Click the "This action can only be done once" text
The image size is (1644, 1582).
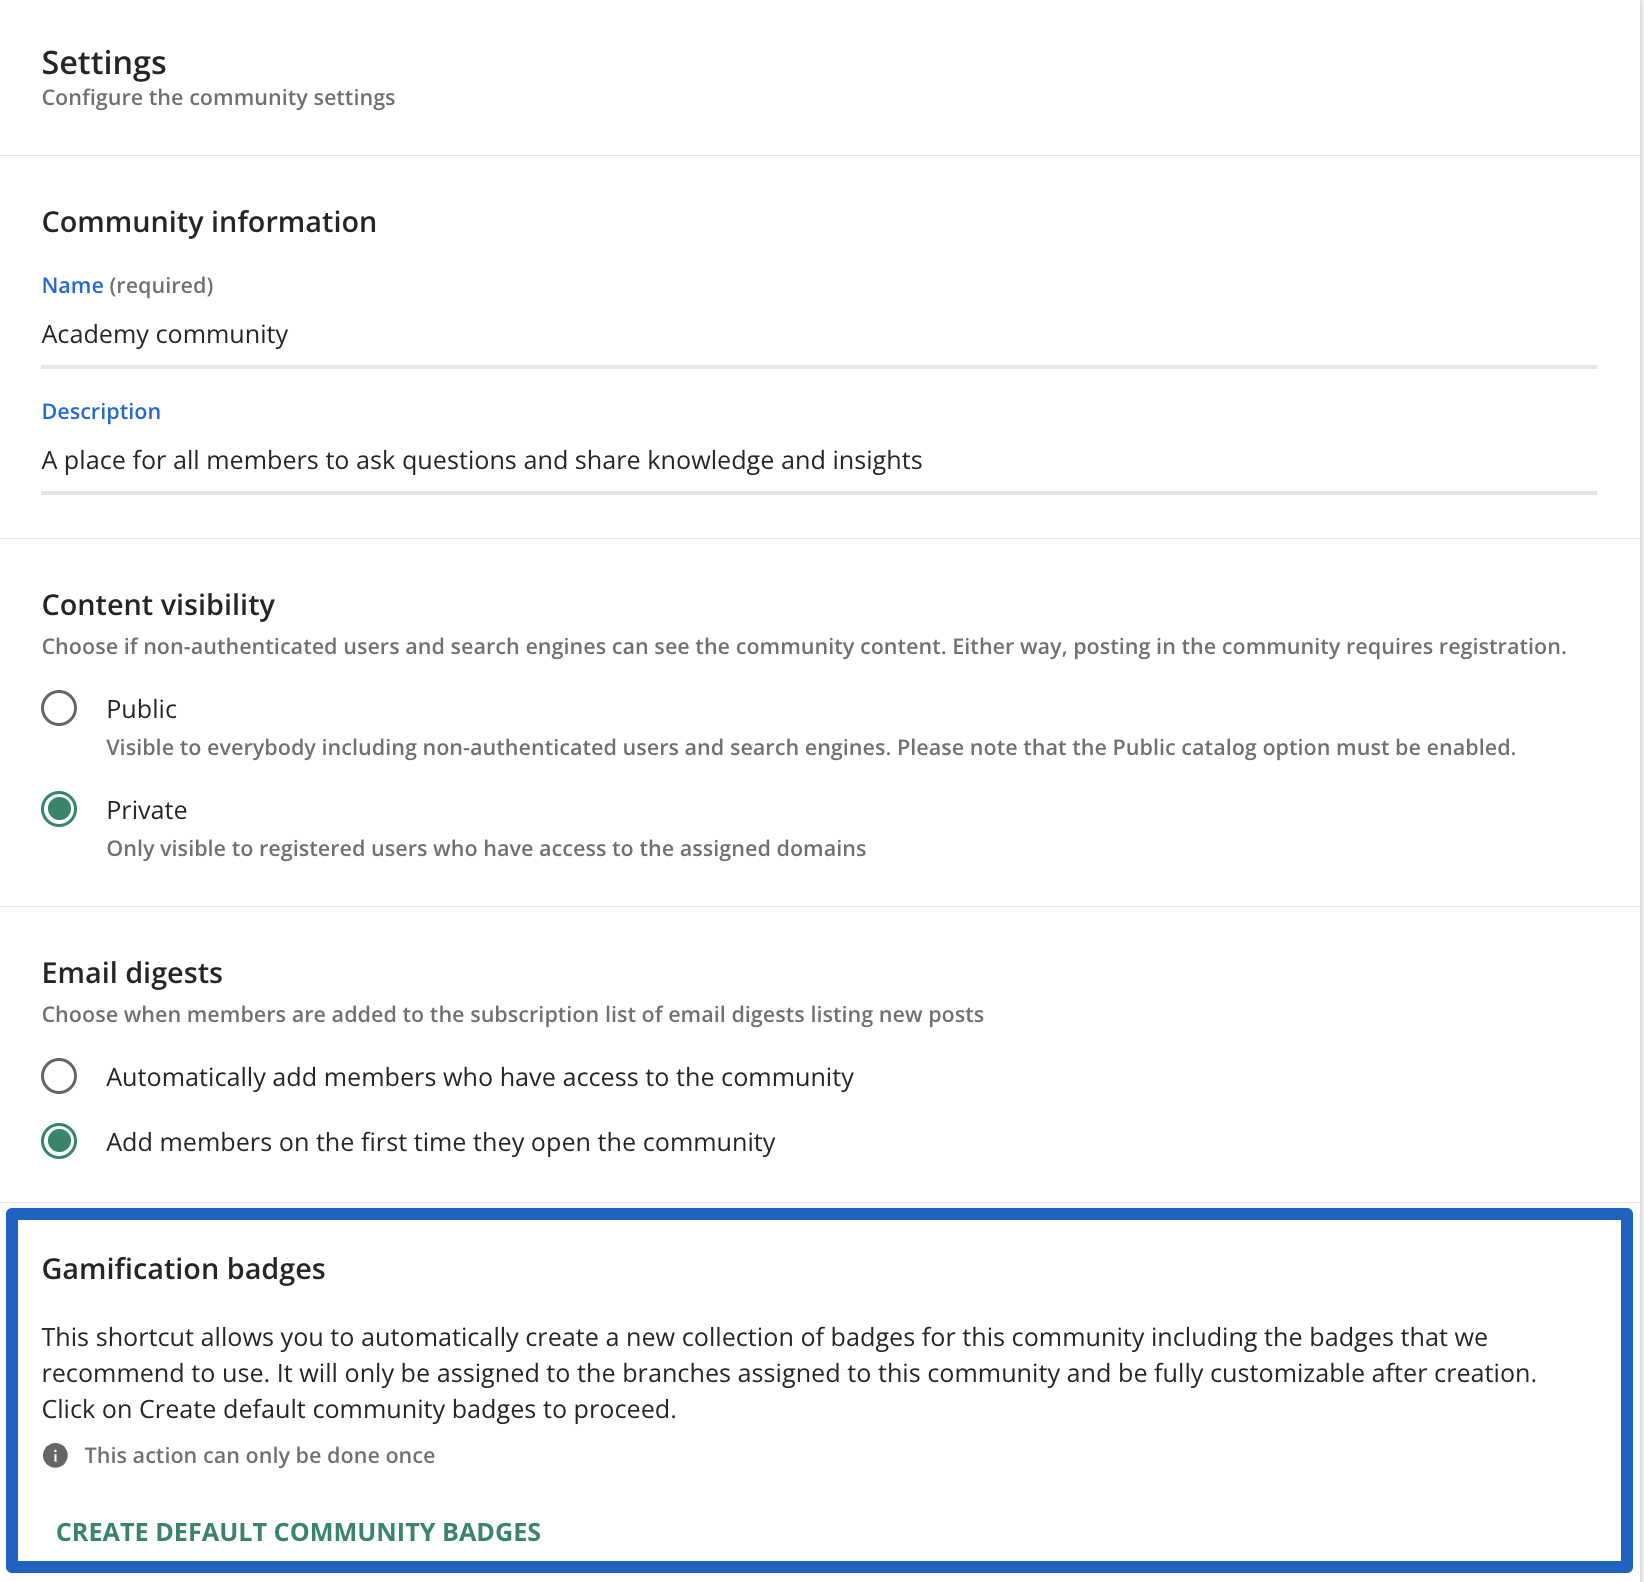[259, 1455]
